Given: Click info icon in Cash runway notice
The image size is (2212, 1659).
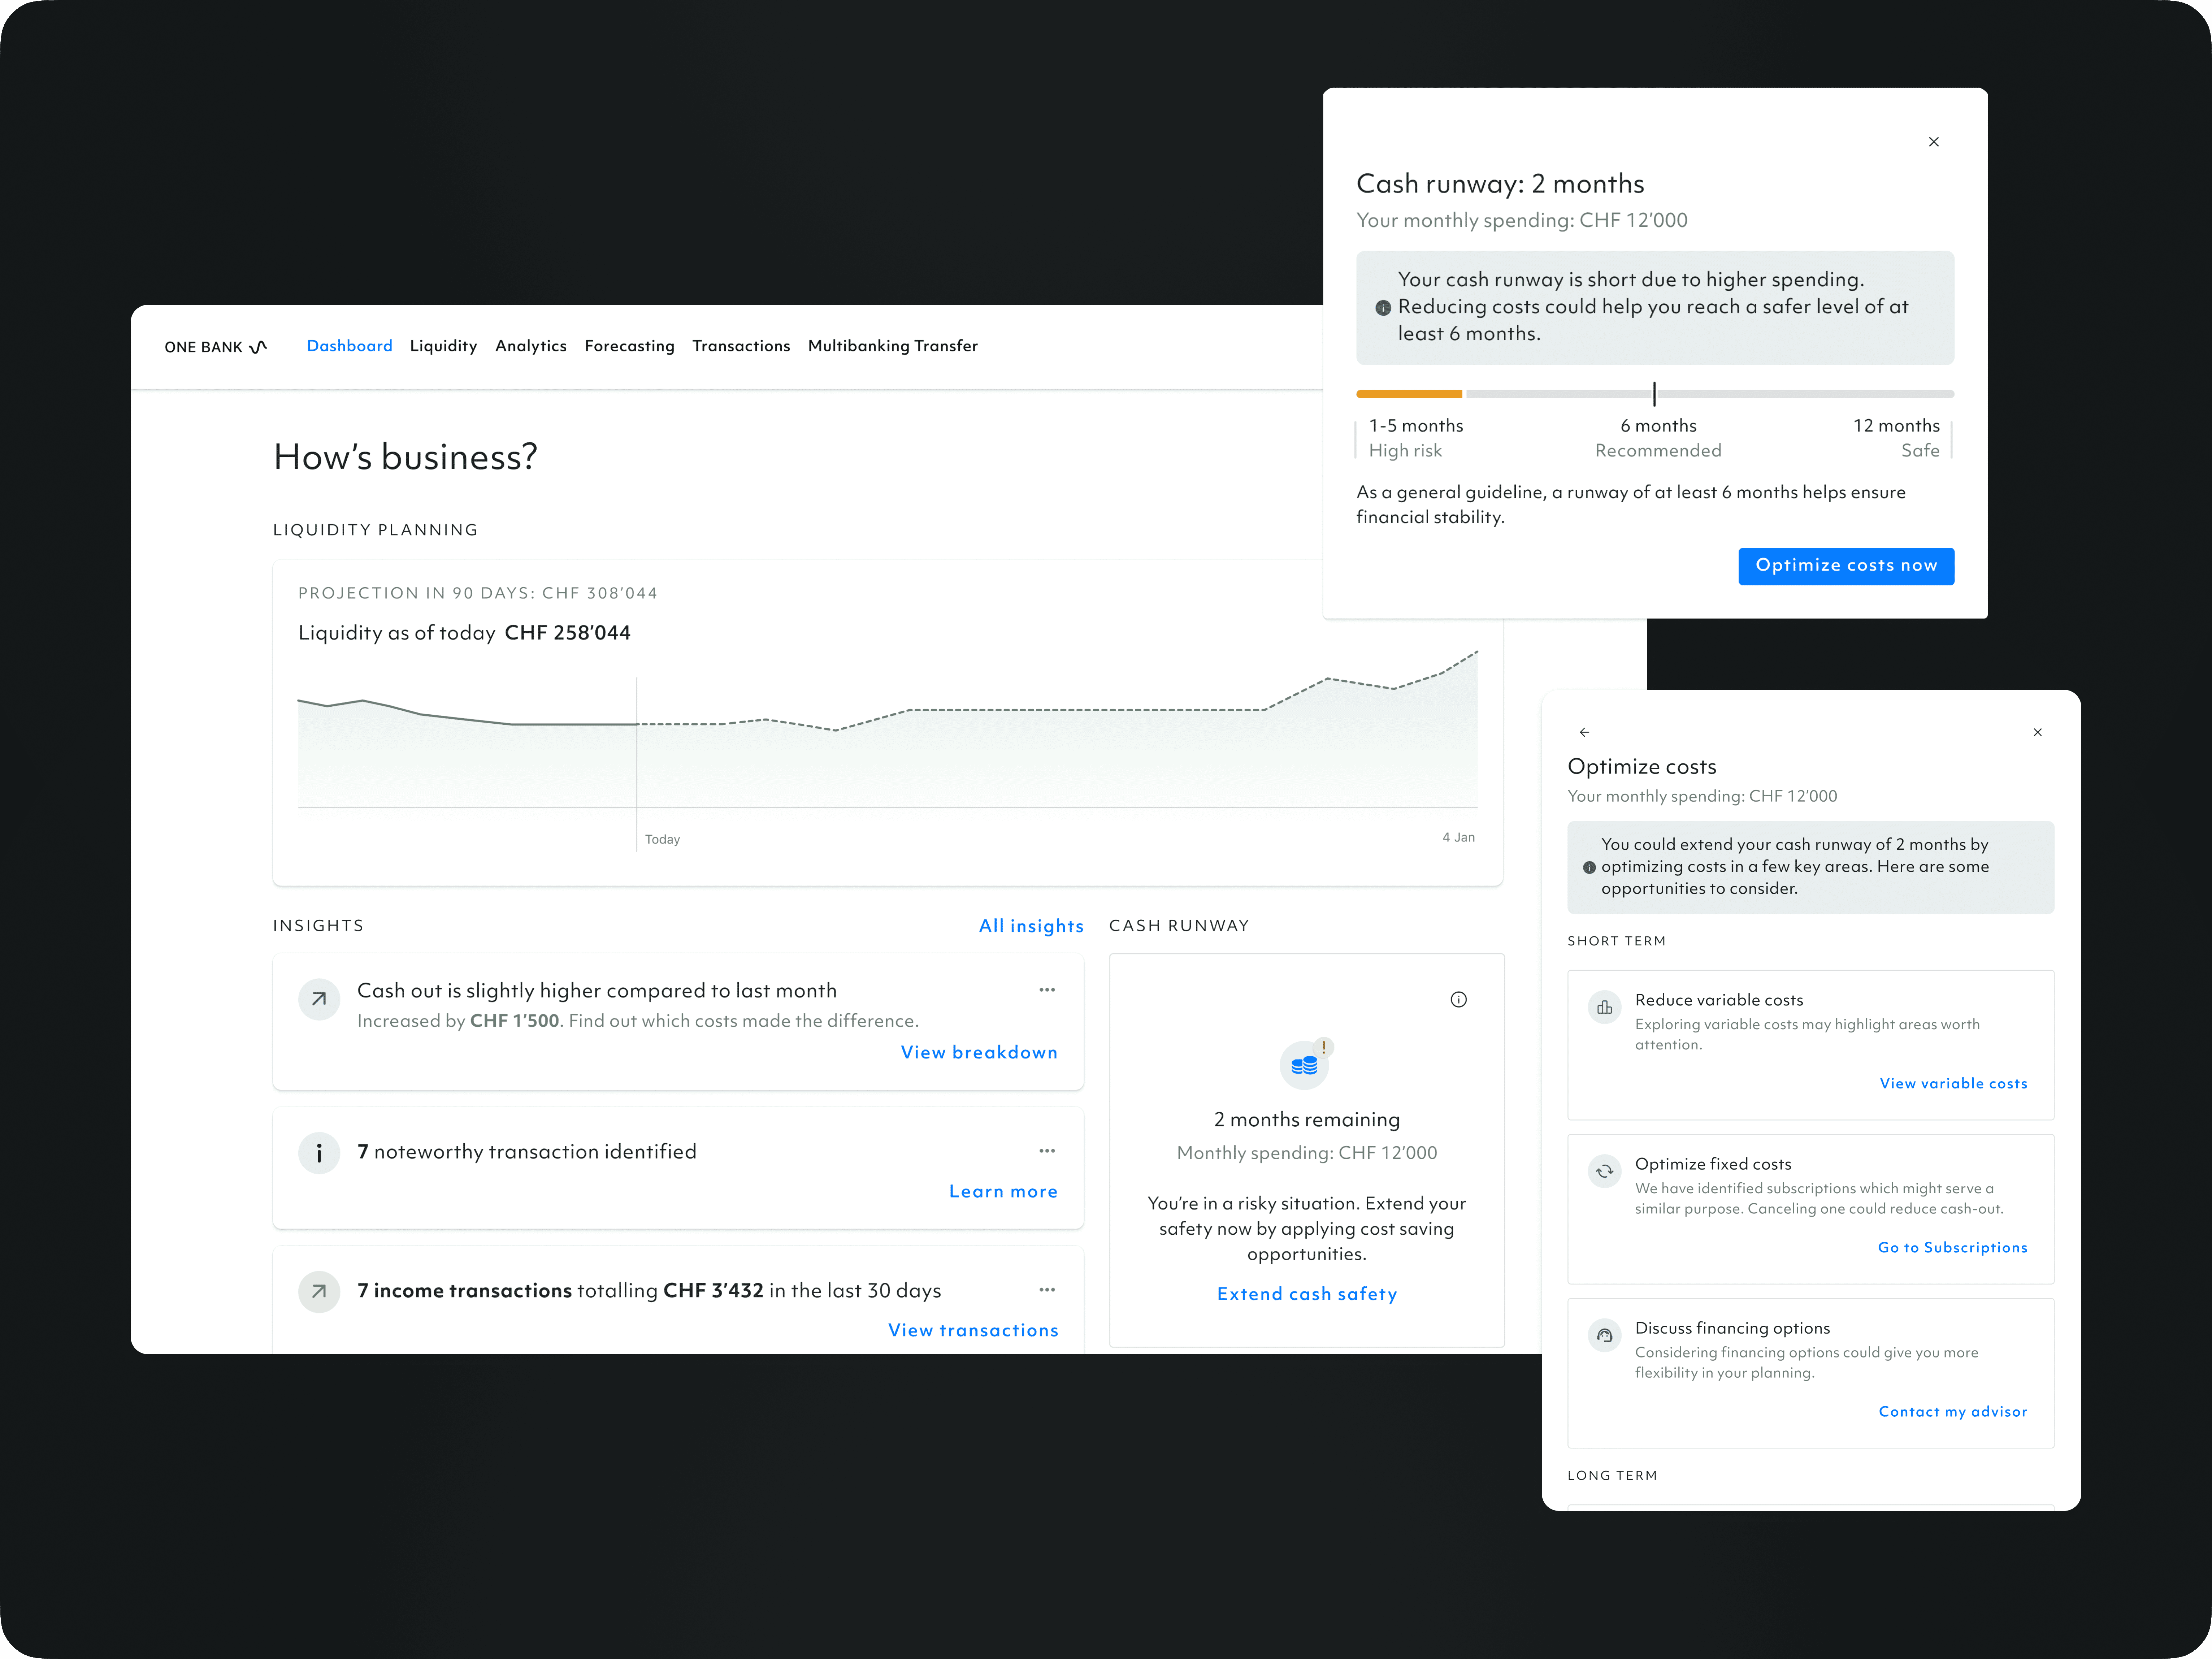Looking at the screenshot, I should pyautogui.click(x=1383, y=308).
